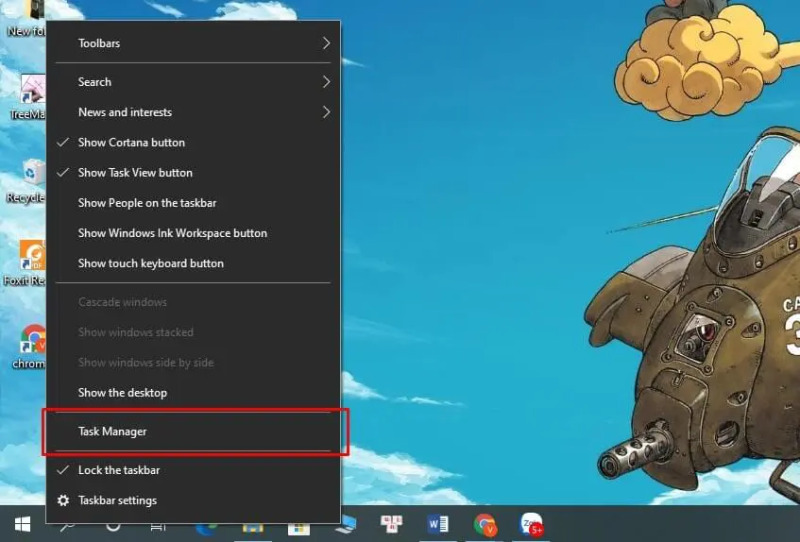Viewport: 800px width, 542px height.
Task: Toggle Lock the taskbar option
Action: click(193, 470)
